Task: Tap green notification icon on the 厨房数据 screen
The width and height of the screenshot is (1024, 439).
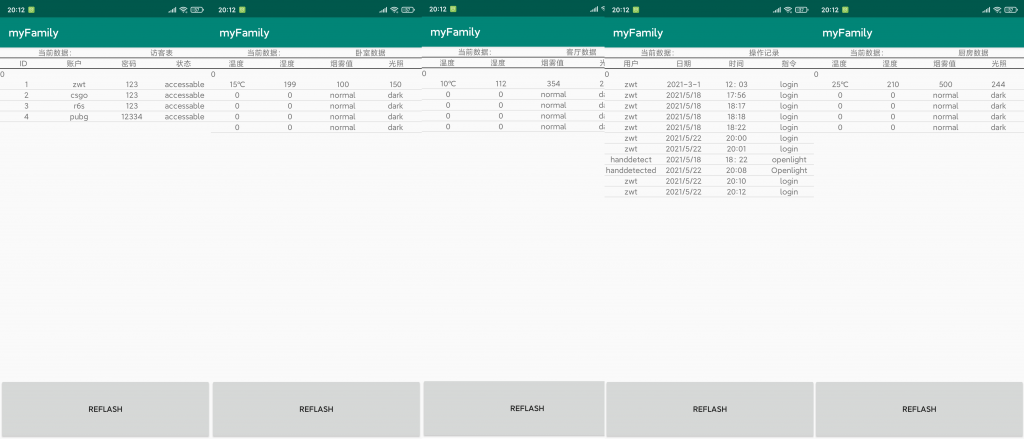Action: [846, 10]
